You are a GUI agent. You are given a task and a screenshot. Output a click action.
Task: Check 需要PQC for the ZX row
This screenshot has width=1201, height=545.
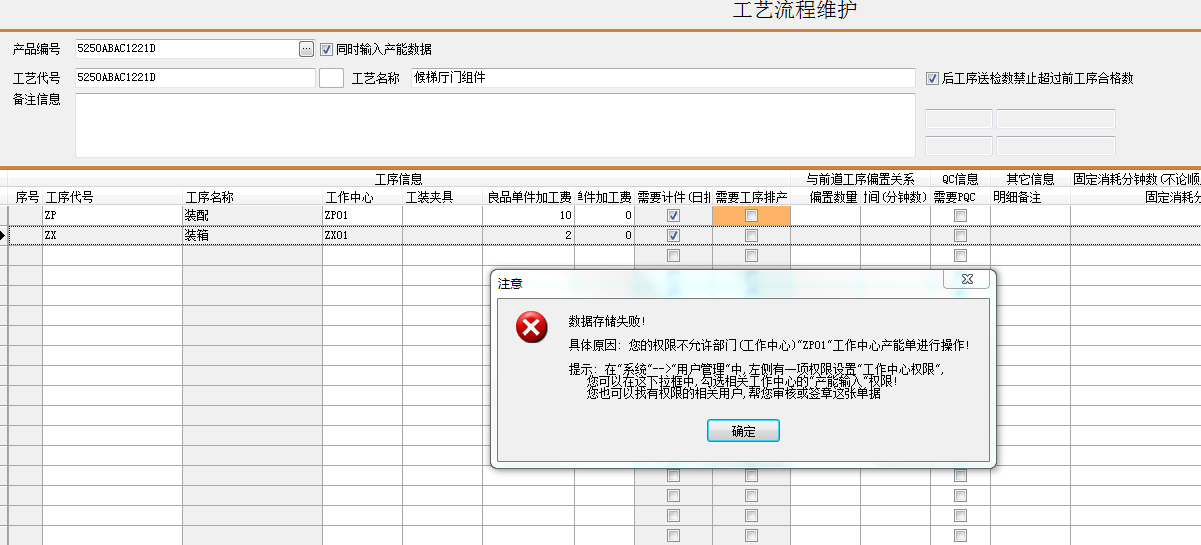click(x=960, y=236)
